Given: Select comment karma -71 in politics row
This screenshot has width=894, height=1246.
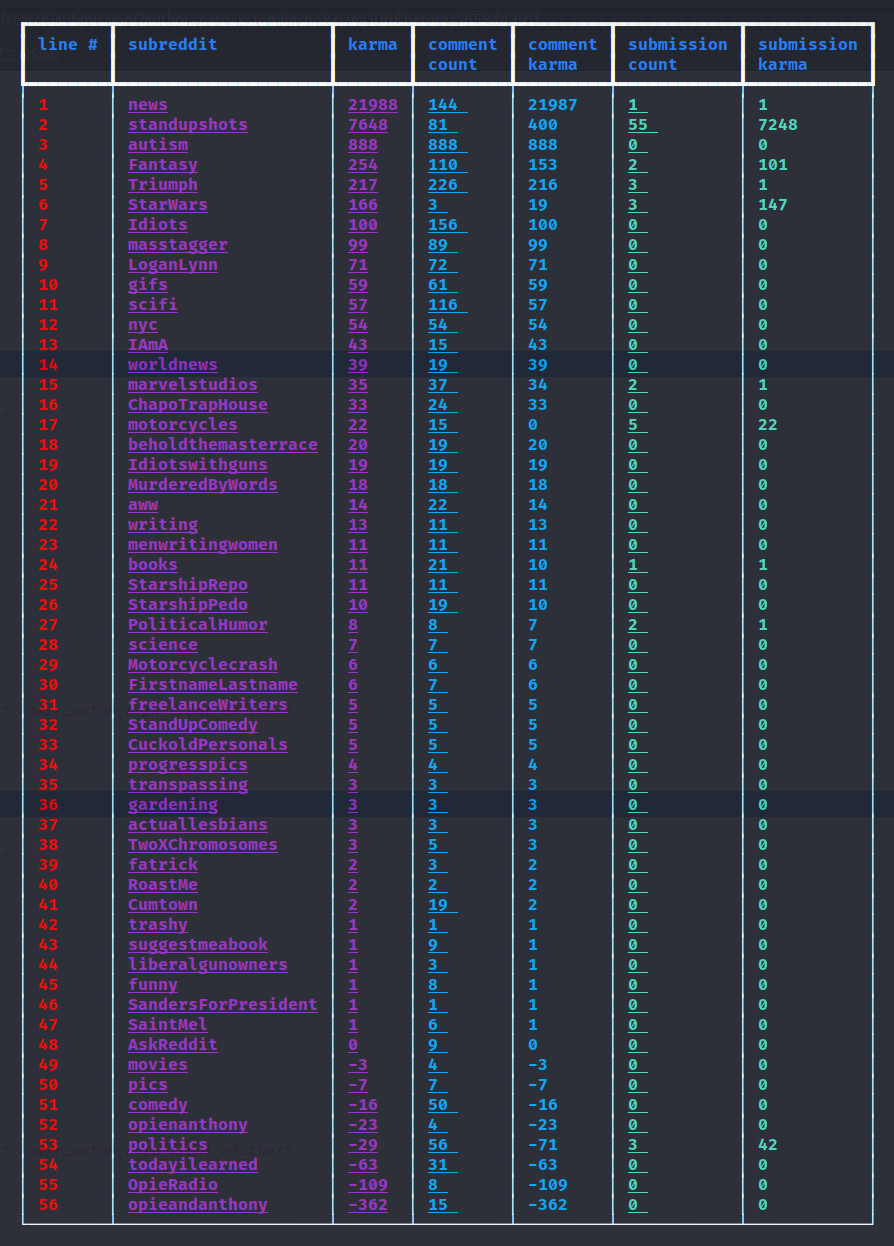Looking at the screenshot, I should click(x=543, y=1145).
